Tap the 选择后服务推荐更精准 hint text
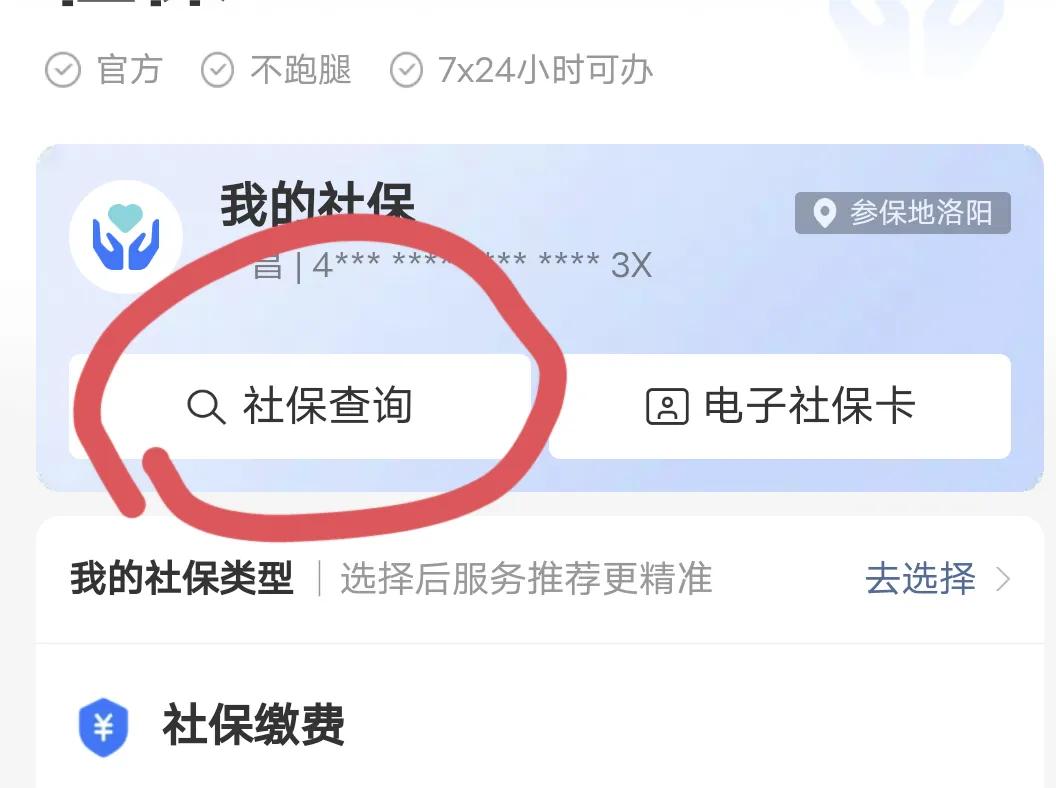1056x788 pixels. pos(526,579)
